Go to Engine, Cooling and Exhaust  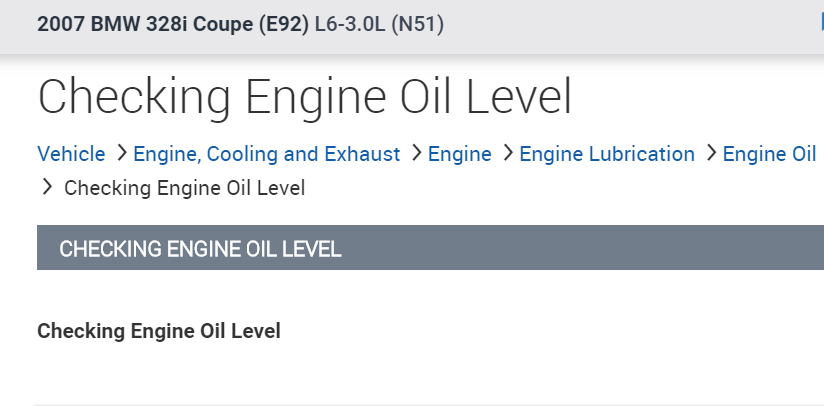pos(266,154)
